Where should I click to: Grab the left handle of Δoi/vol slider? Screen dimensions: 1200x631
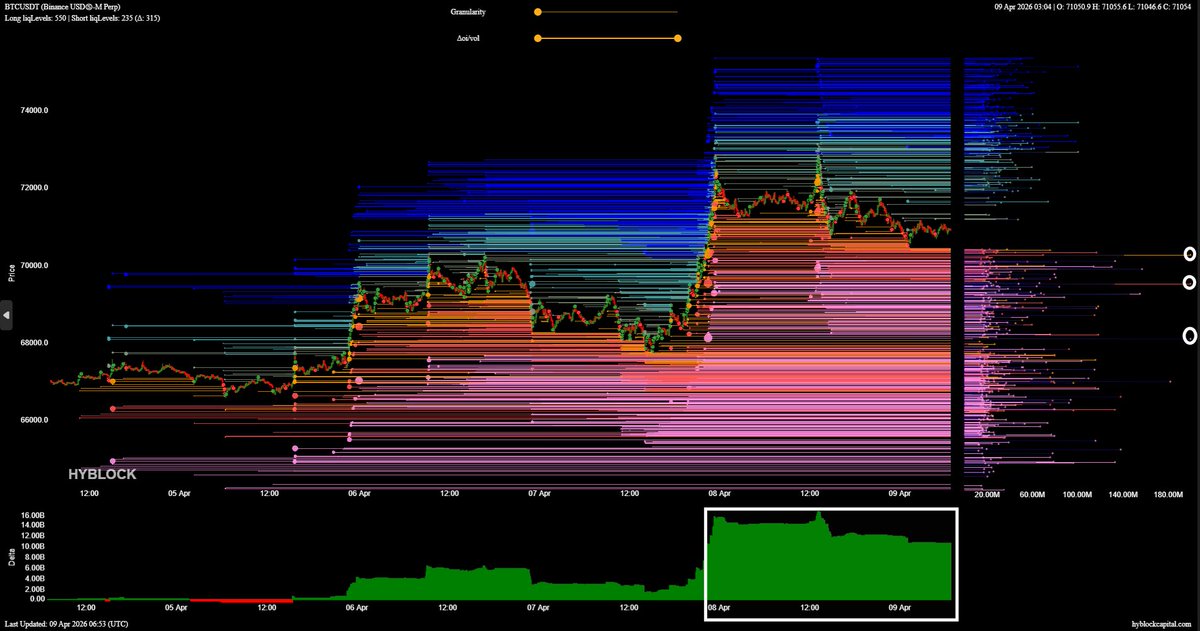538,38
